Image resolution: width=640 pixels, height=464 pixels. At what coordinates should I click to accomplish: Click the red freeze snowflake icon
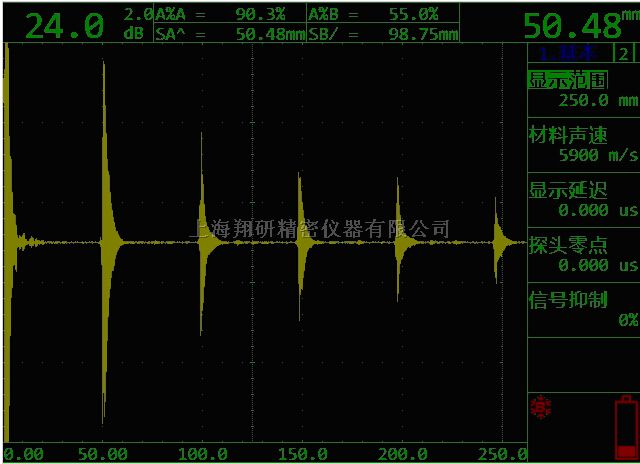tap(540, 407)
